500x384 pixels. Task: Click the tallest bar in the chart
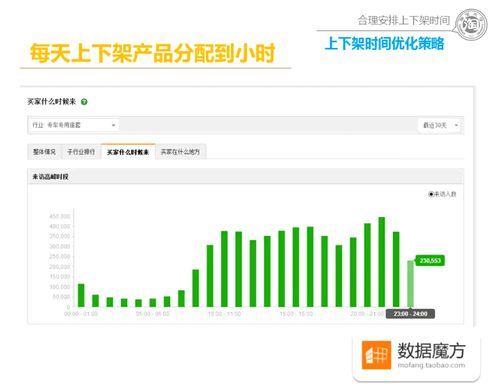382,262
